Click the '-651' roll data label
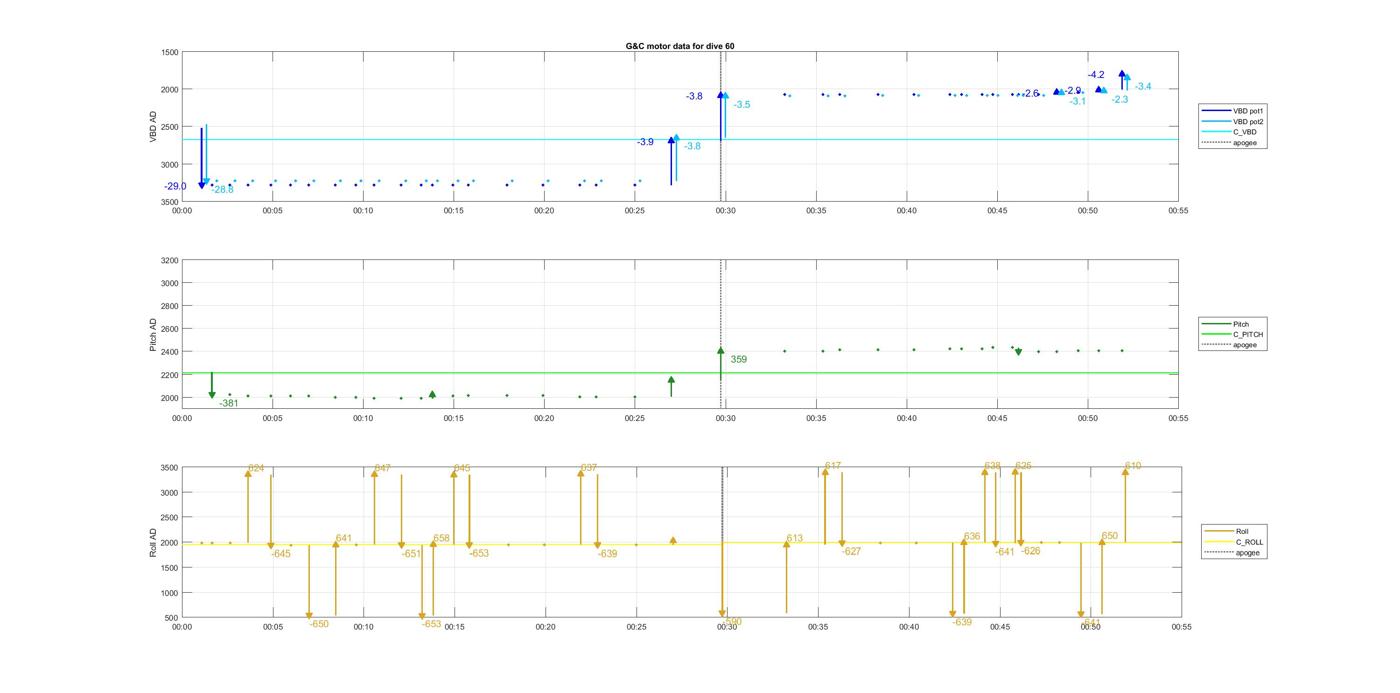Screen dimensions: 1400x693 click(x=411, y=554)
